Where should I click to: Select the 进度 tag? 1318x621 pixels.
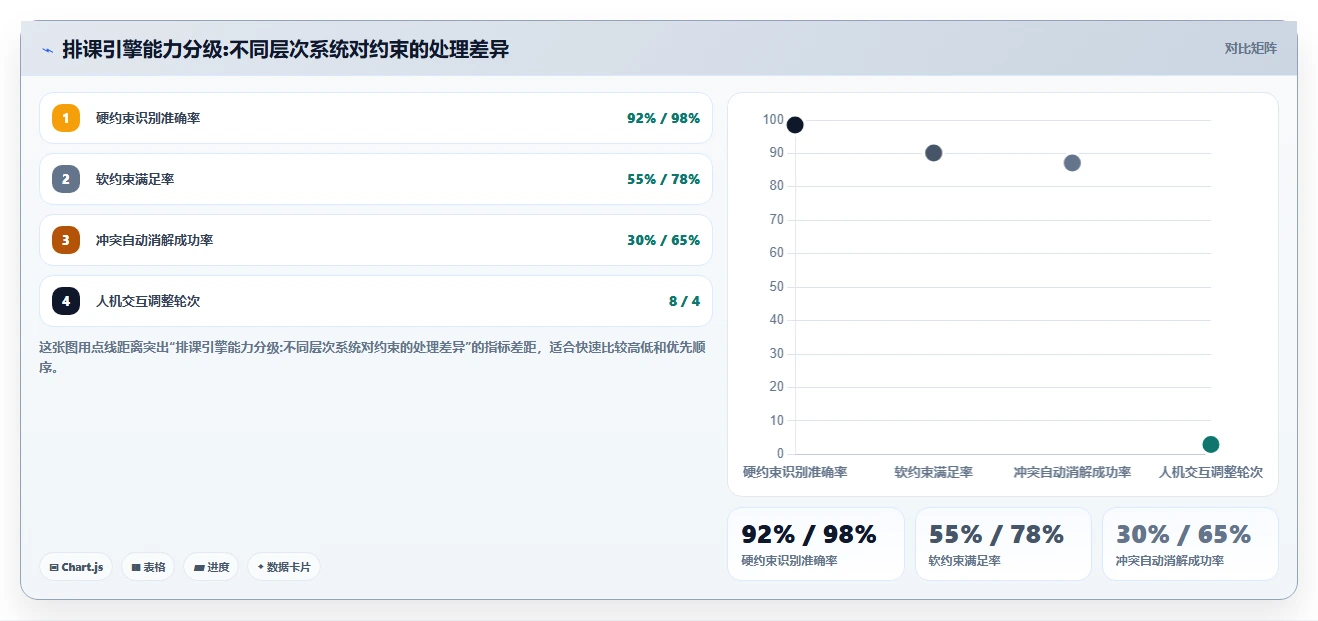(x=211, y=567)
